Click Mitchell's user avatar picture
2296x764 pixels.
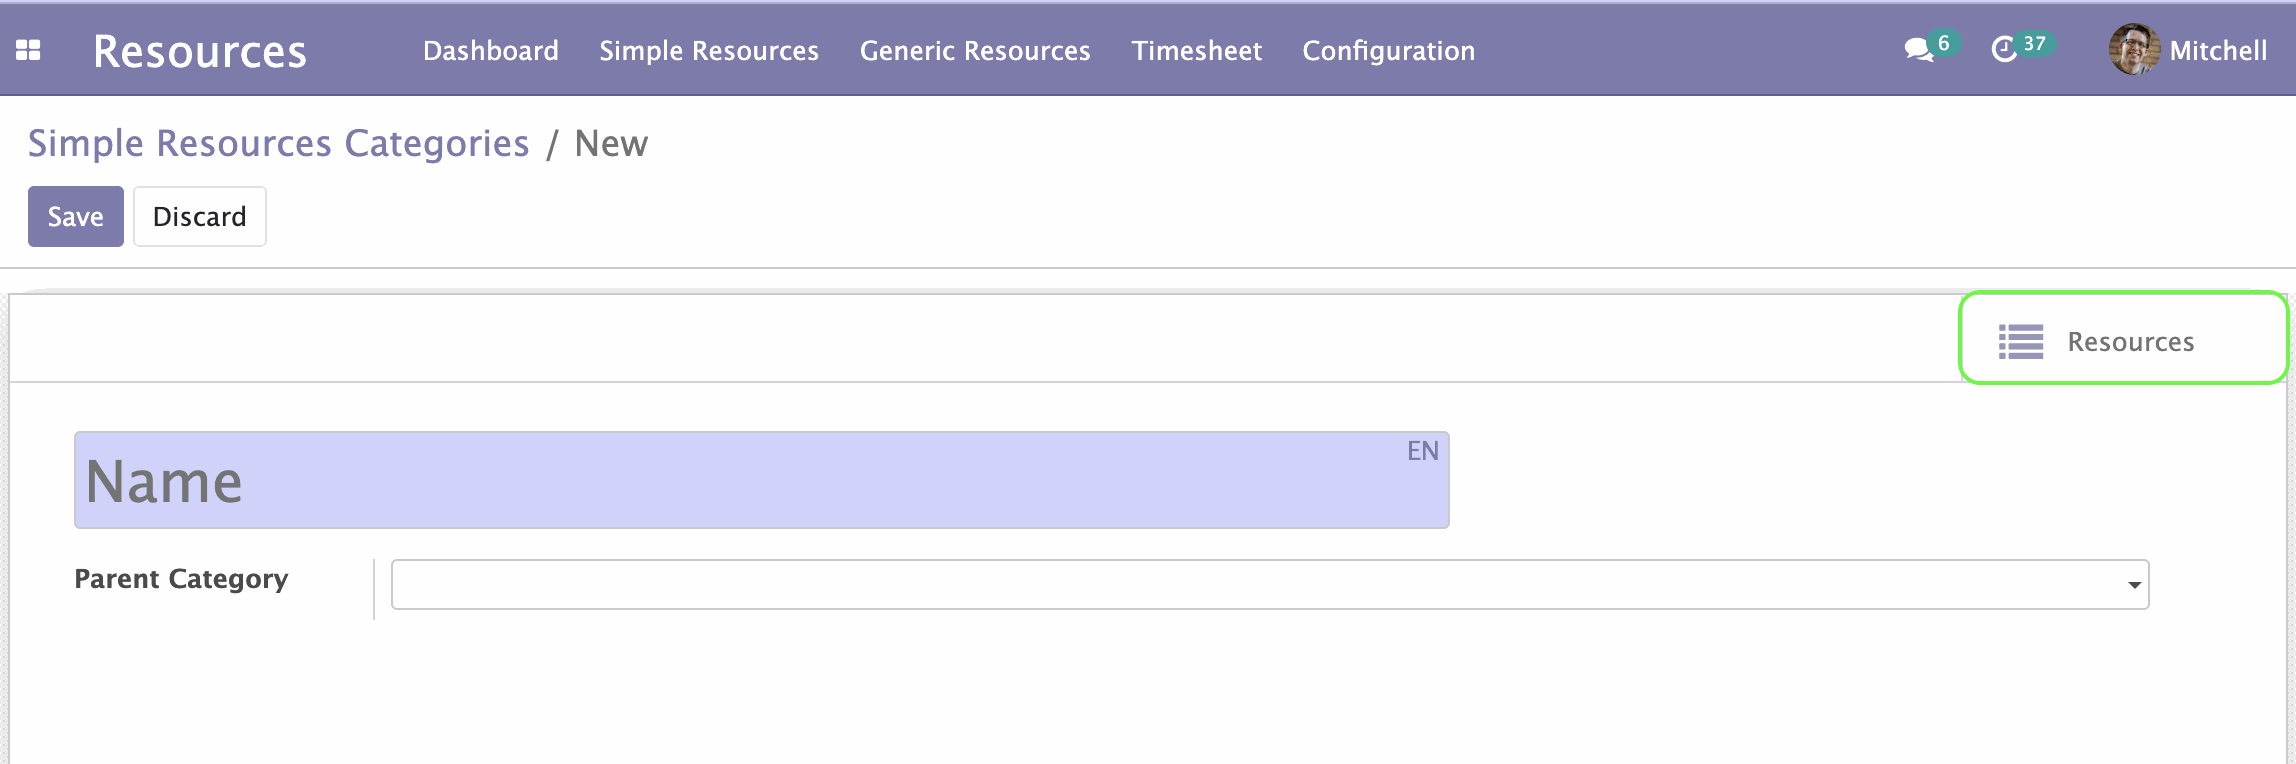coord(2133,50)
